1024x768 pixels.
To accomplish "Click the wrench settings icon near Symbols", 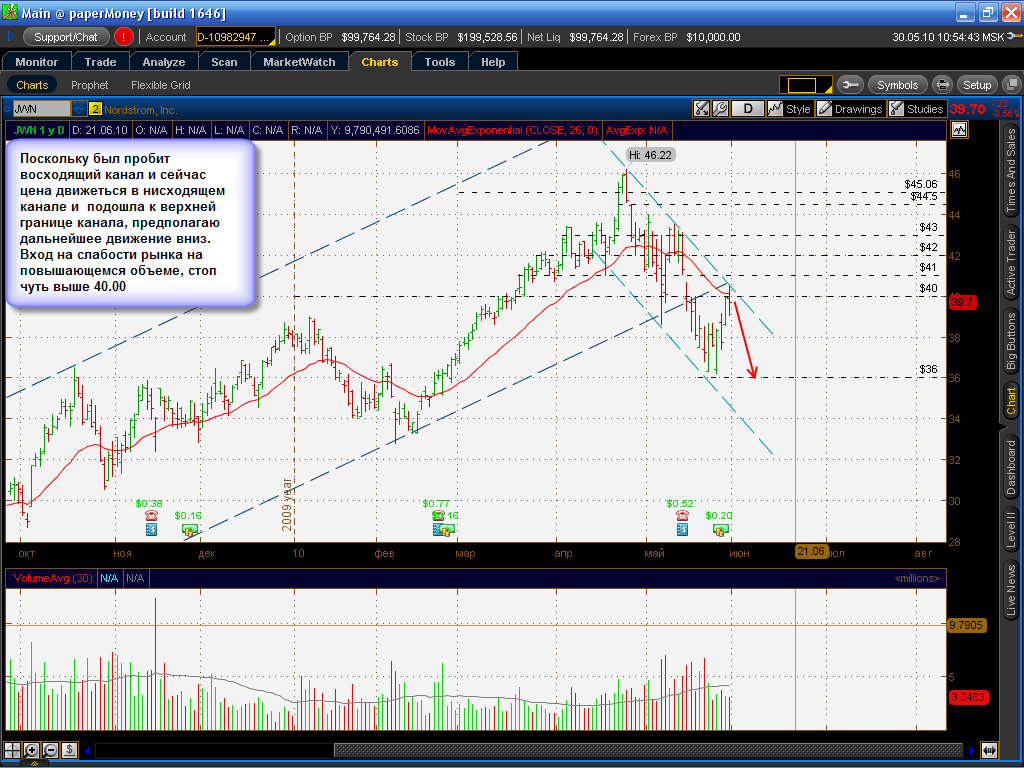I will click(x=850, y=85).
